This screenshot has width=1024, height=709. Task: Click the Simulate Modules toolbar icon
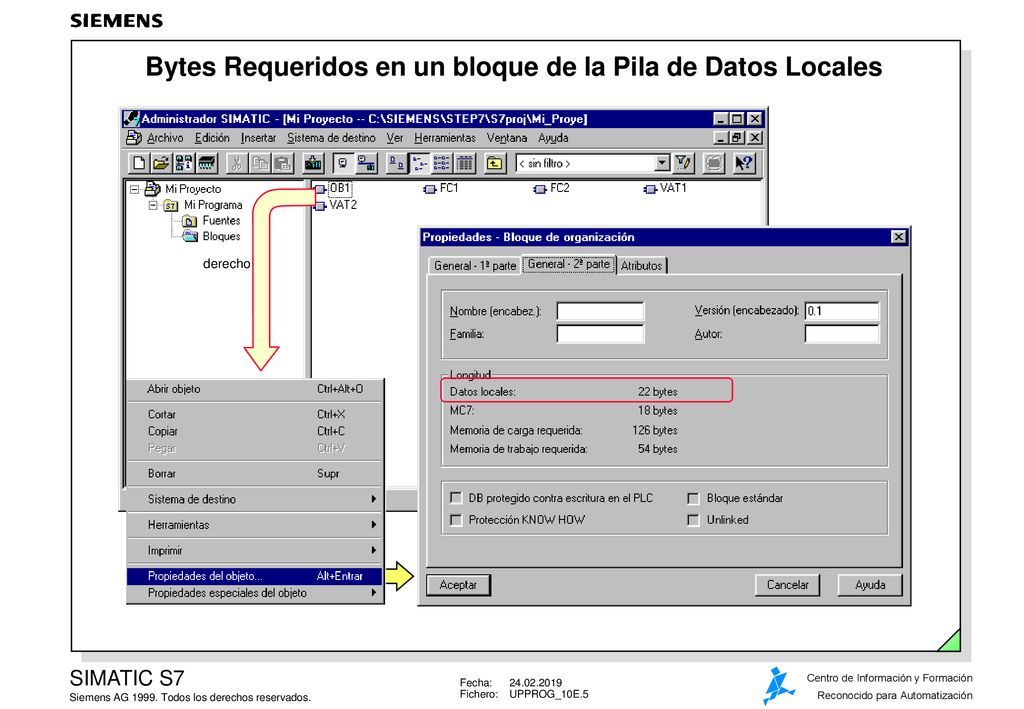pos(713,163)
